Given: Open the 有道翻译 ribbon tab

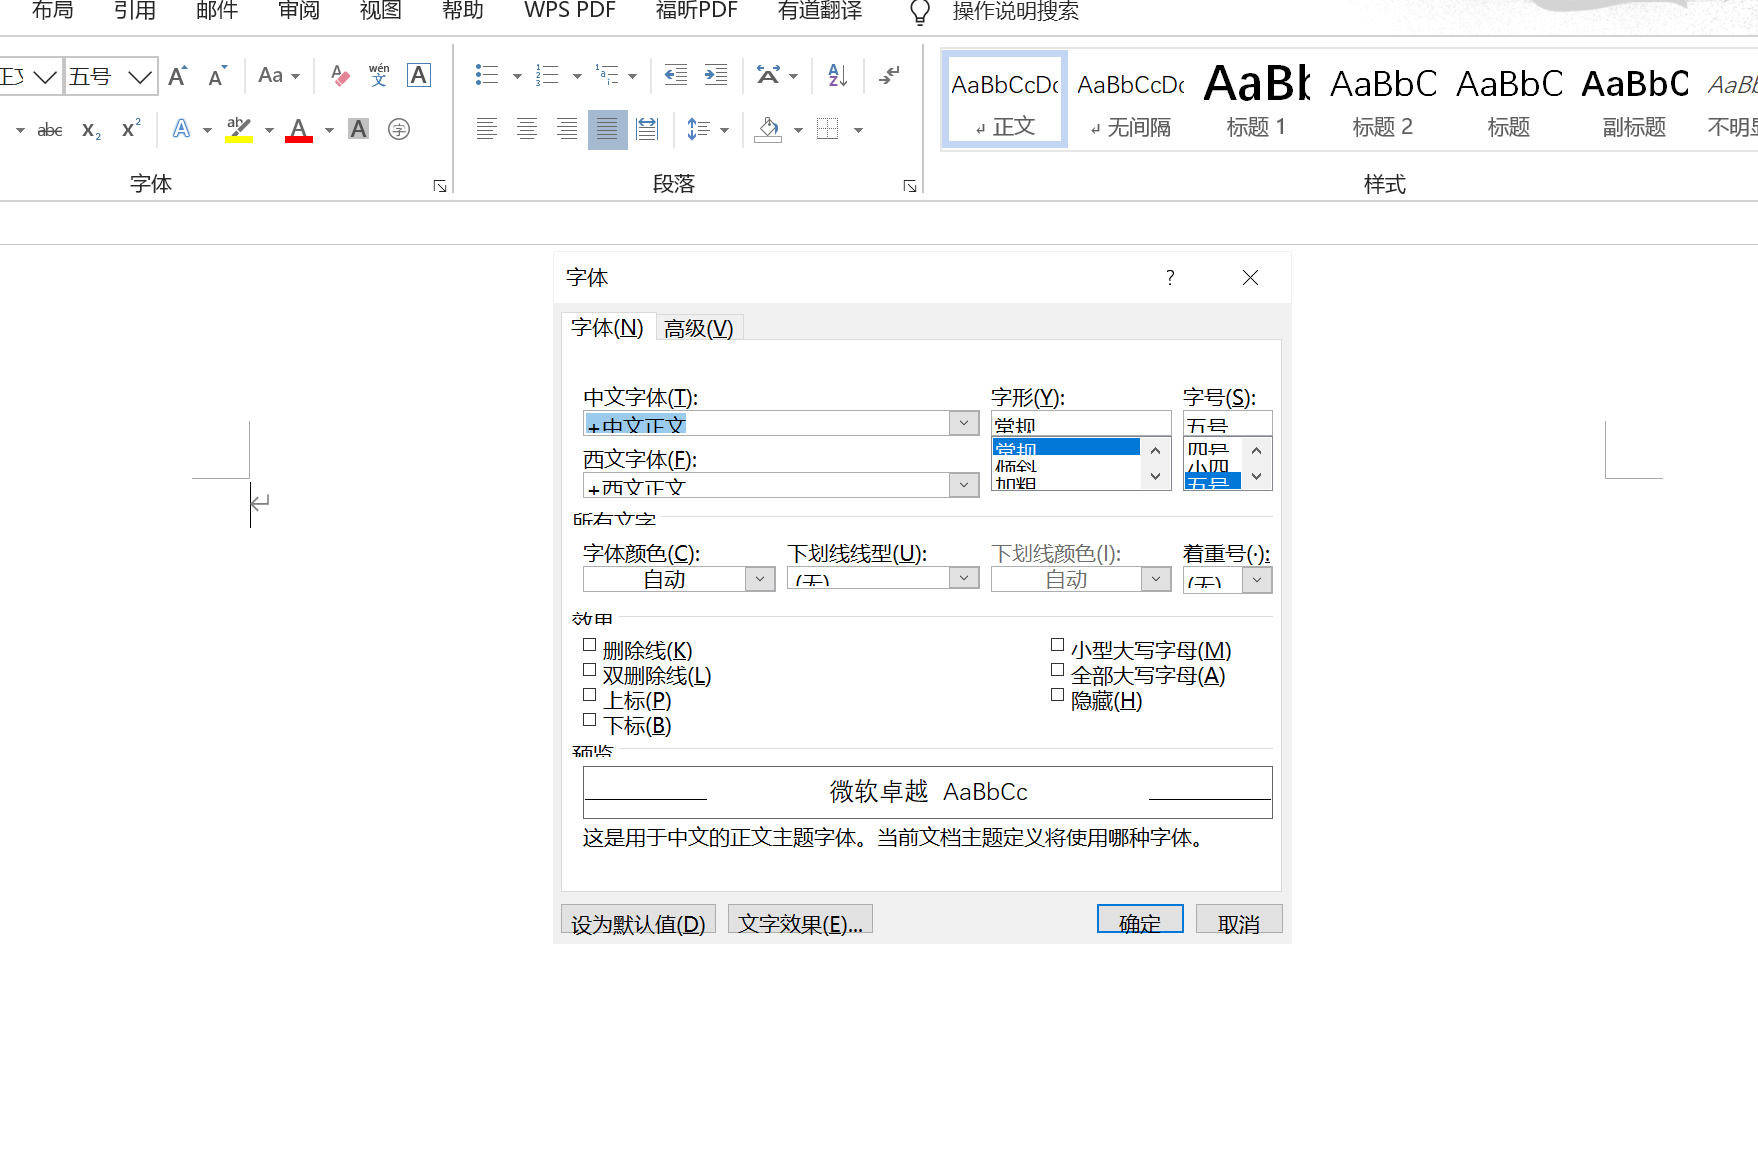Looking at the screenshot, I should tap(820, 11).
